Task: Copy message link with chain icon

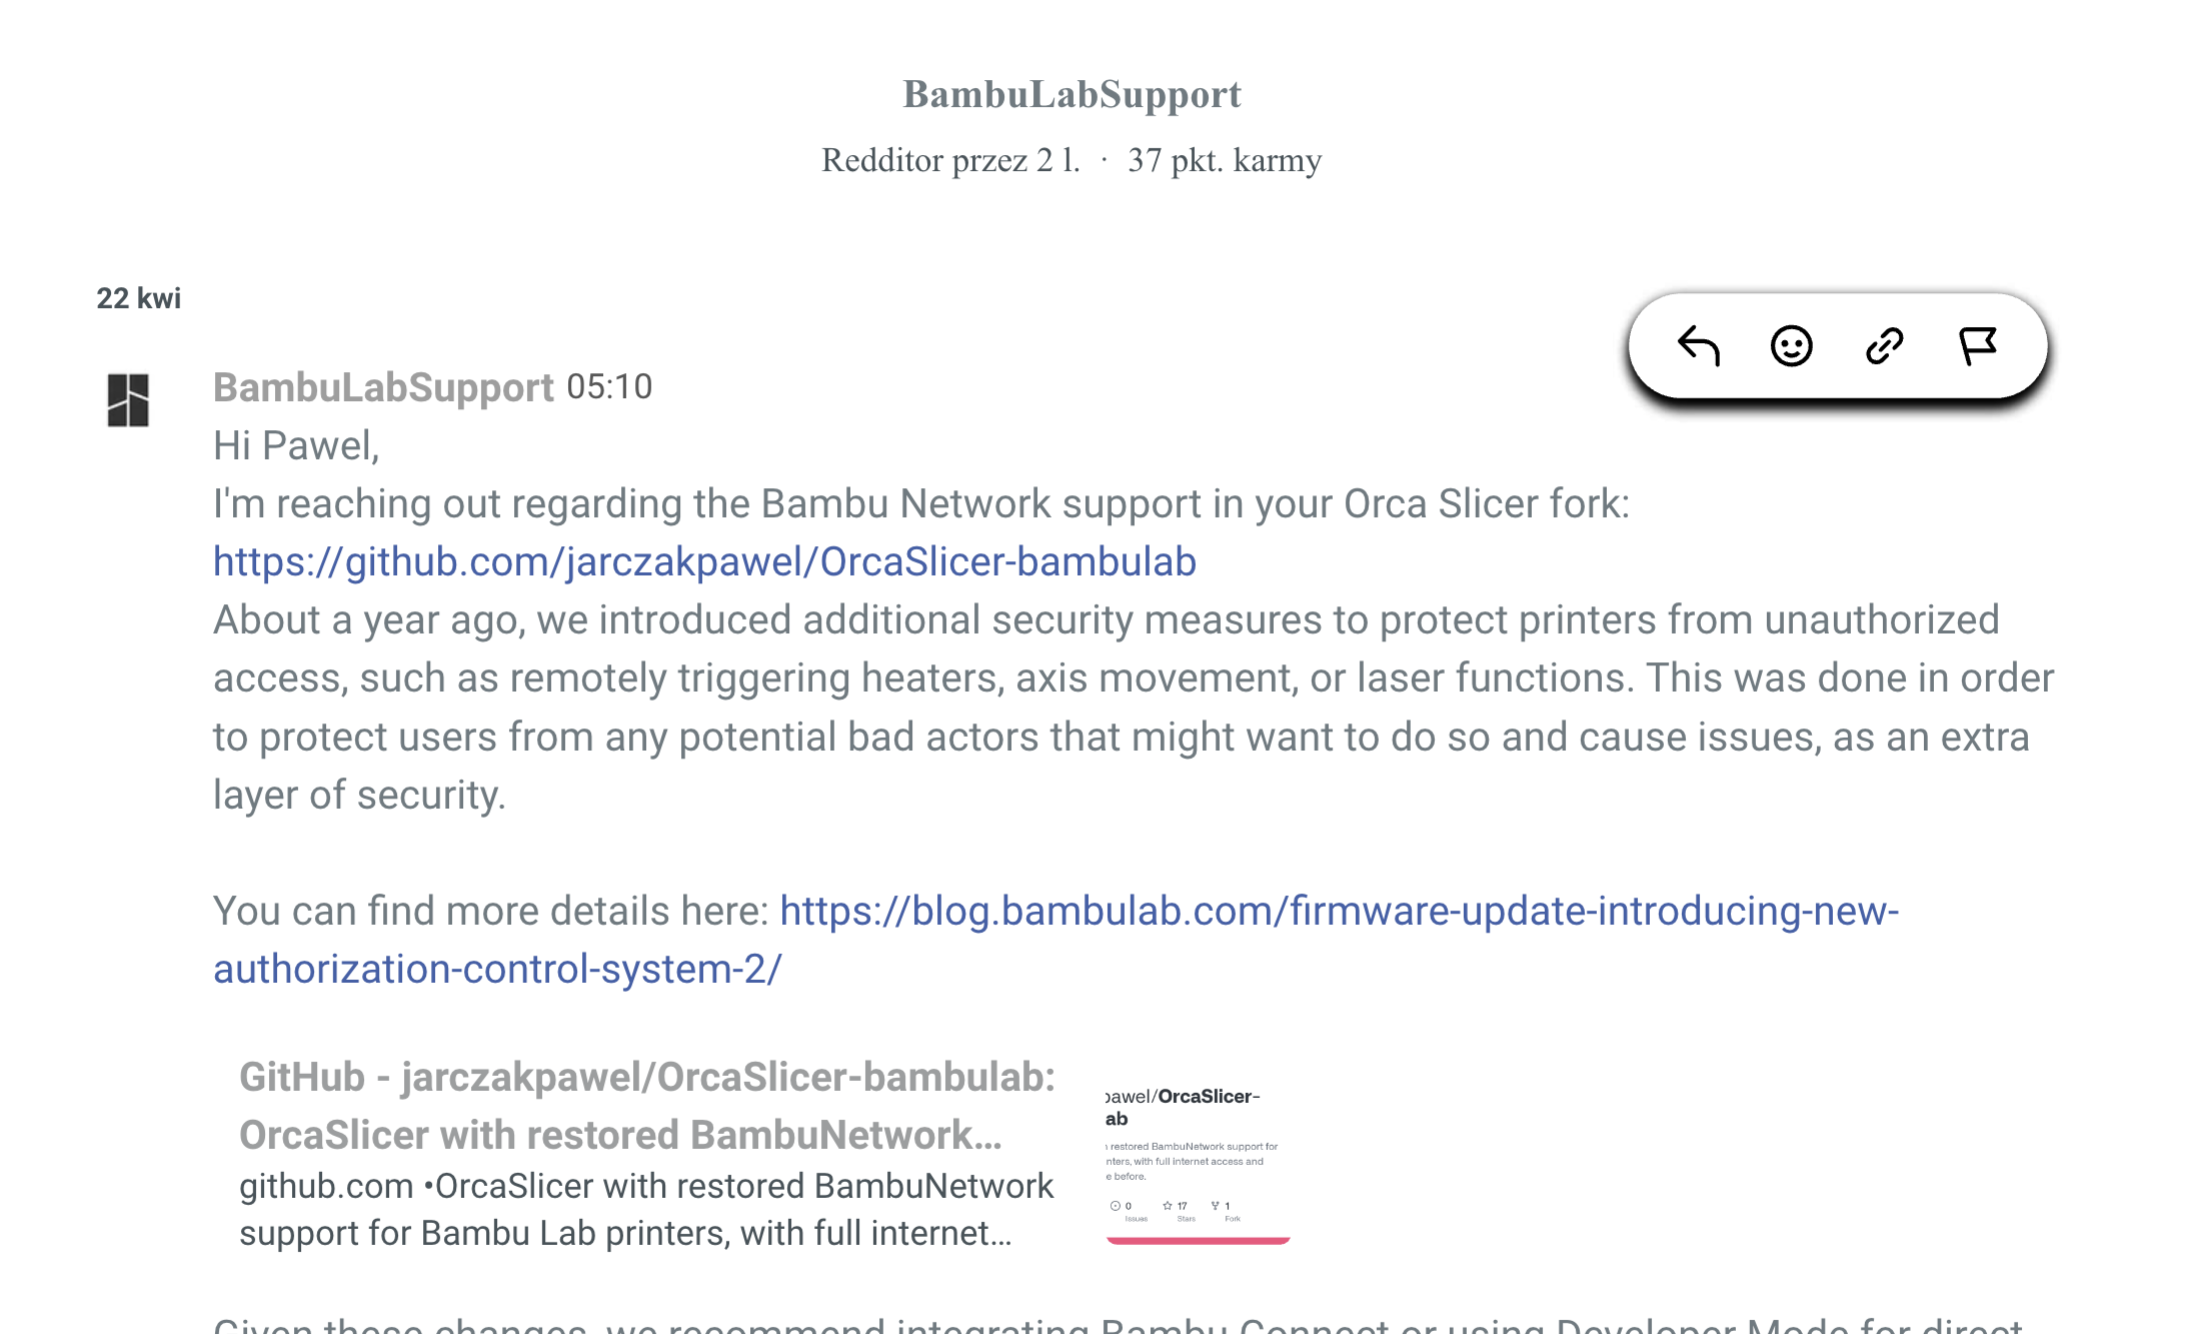Action: pos(1884,346)
